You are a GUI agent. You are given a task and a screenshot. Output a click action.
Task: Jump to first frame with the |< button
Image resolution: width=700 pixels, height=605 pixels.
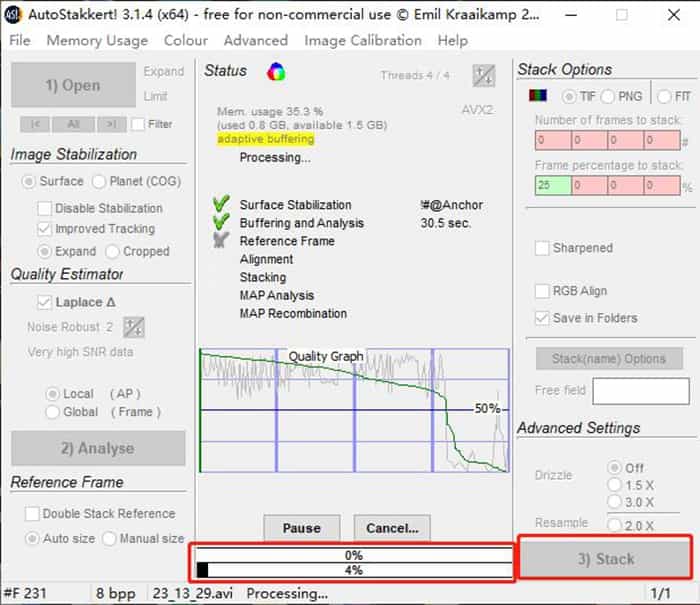pyautogui.click(x=35, y=124)
